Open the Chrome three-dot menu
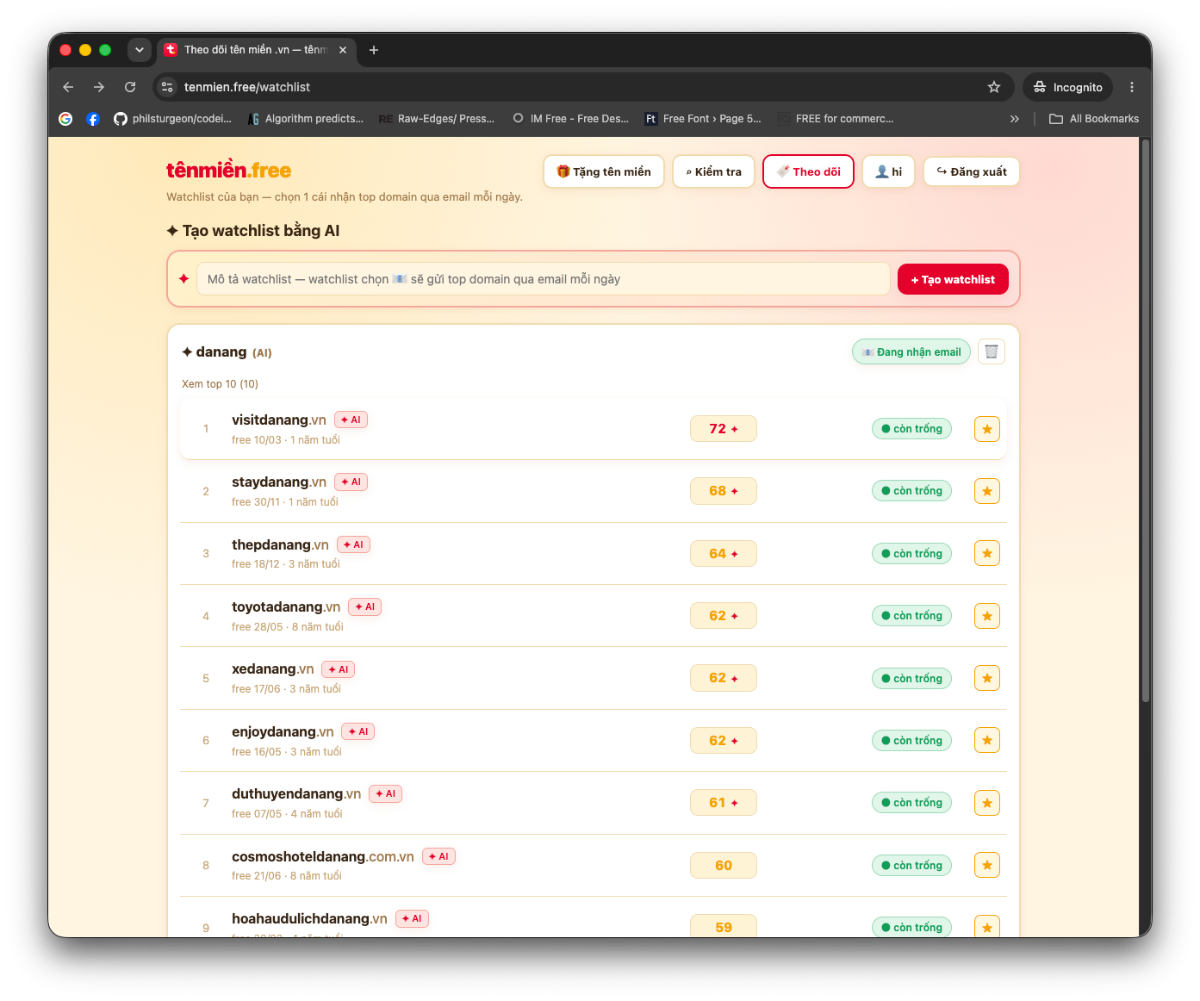 pyautogui.click(x=1132, y=87)
